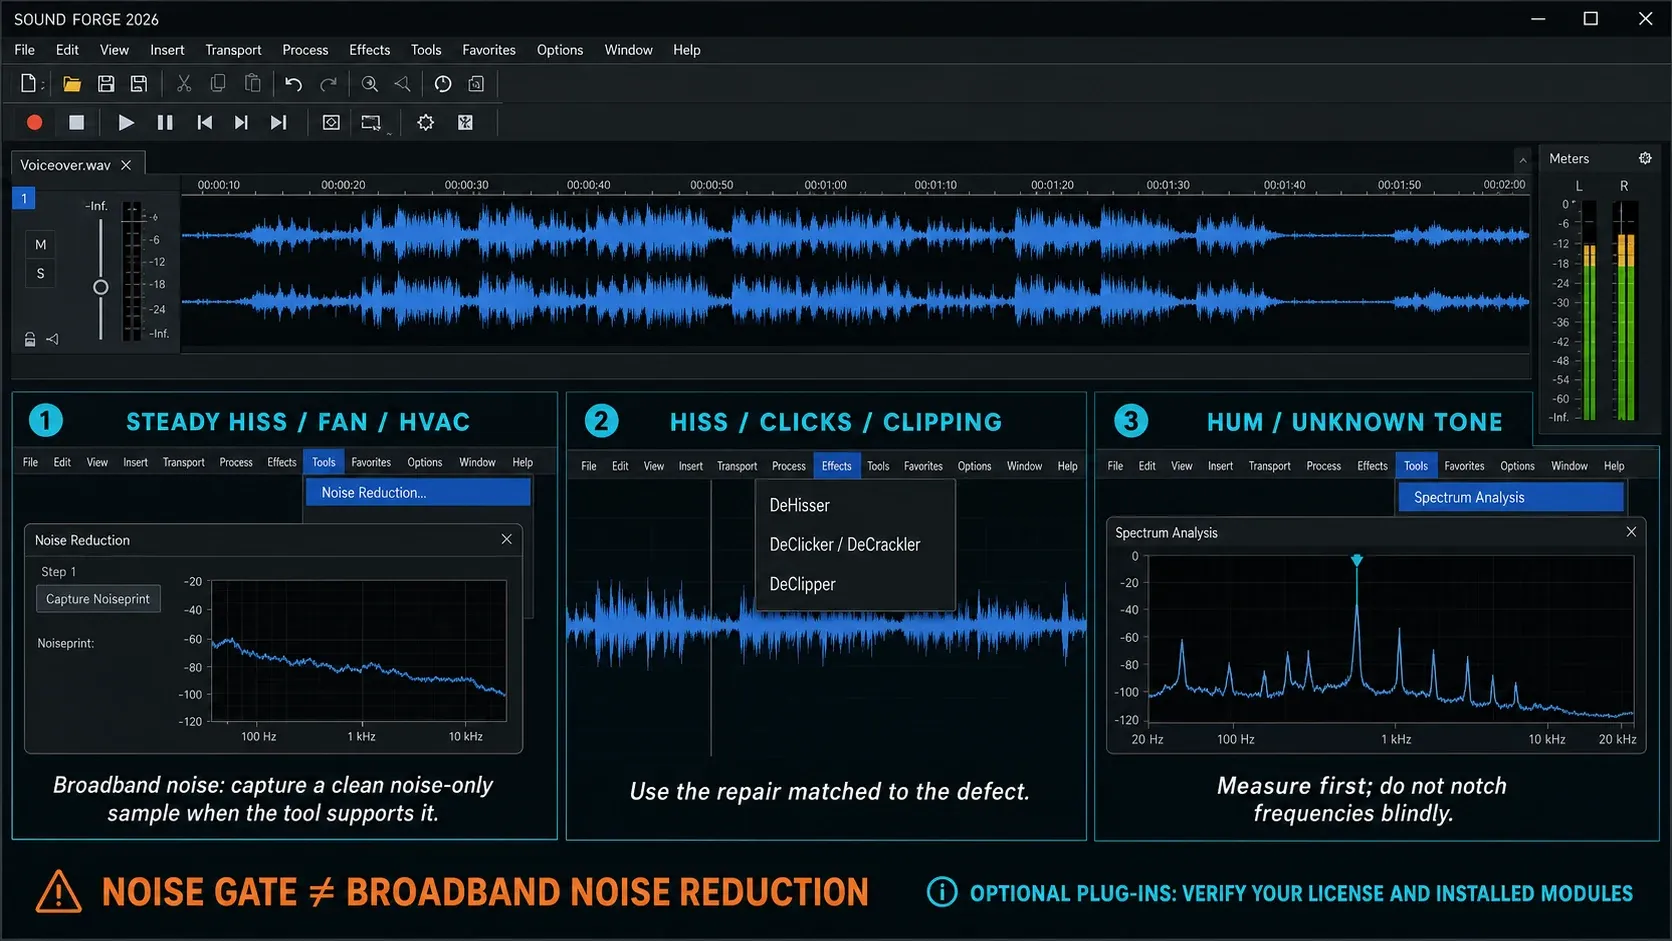Open the dropdown arrow beside the New icon
This screenshot has height=941, width=1672.
coord(43,85)
